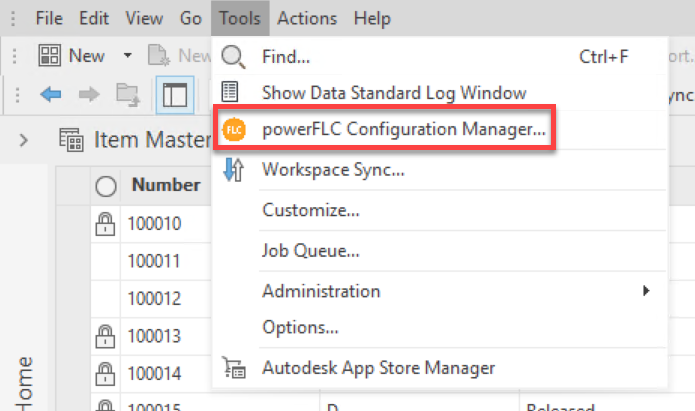Click the Autodesk App Store cart icon

point(232,367)
